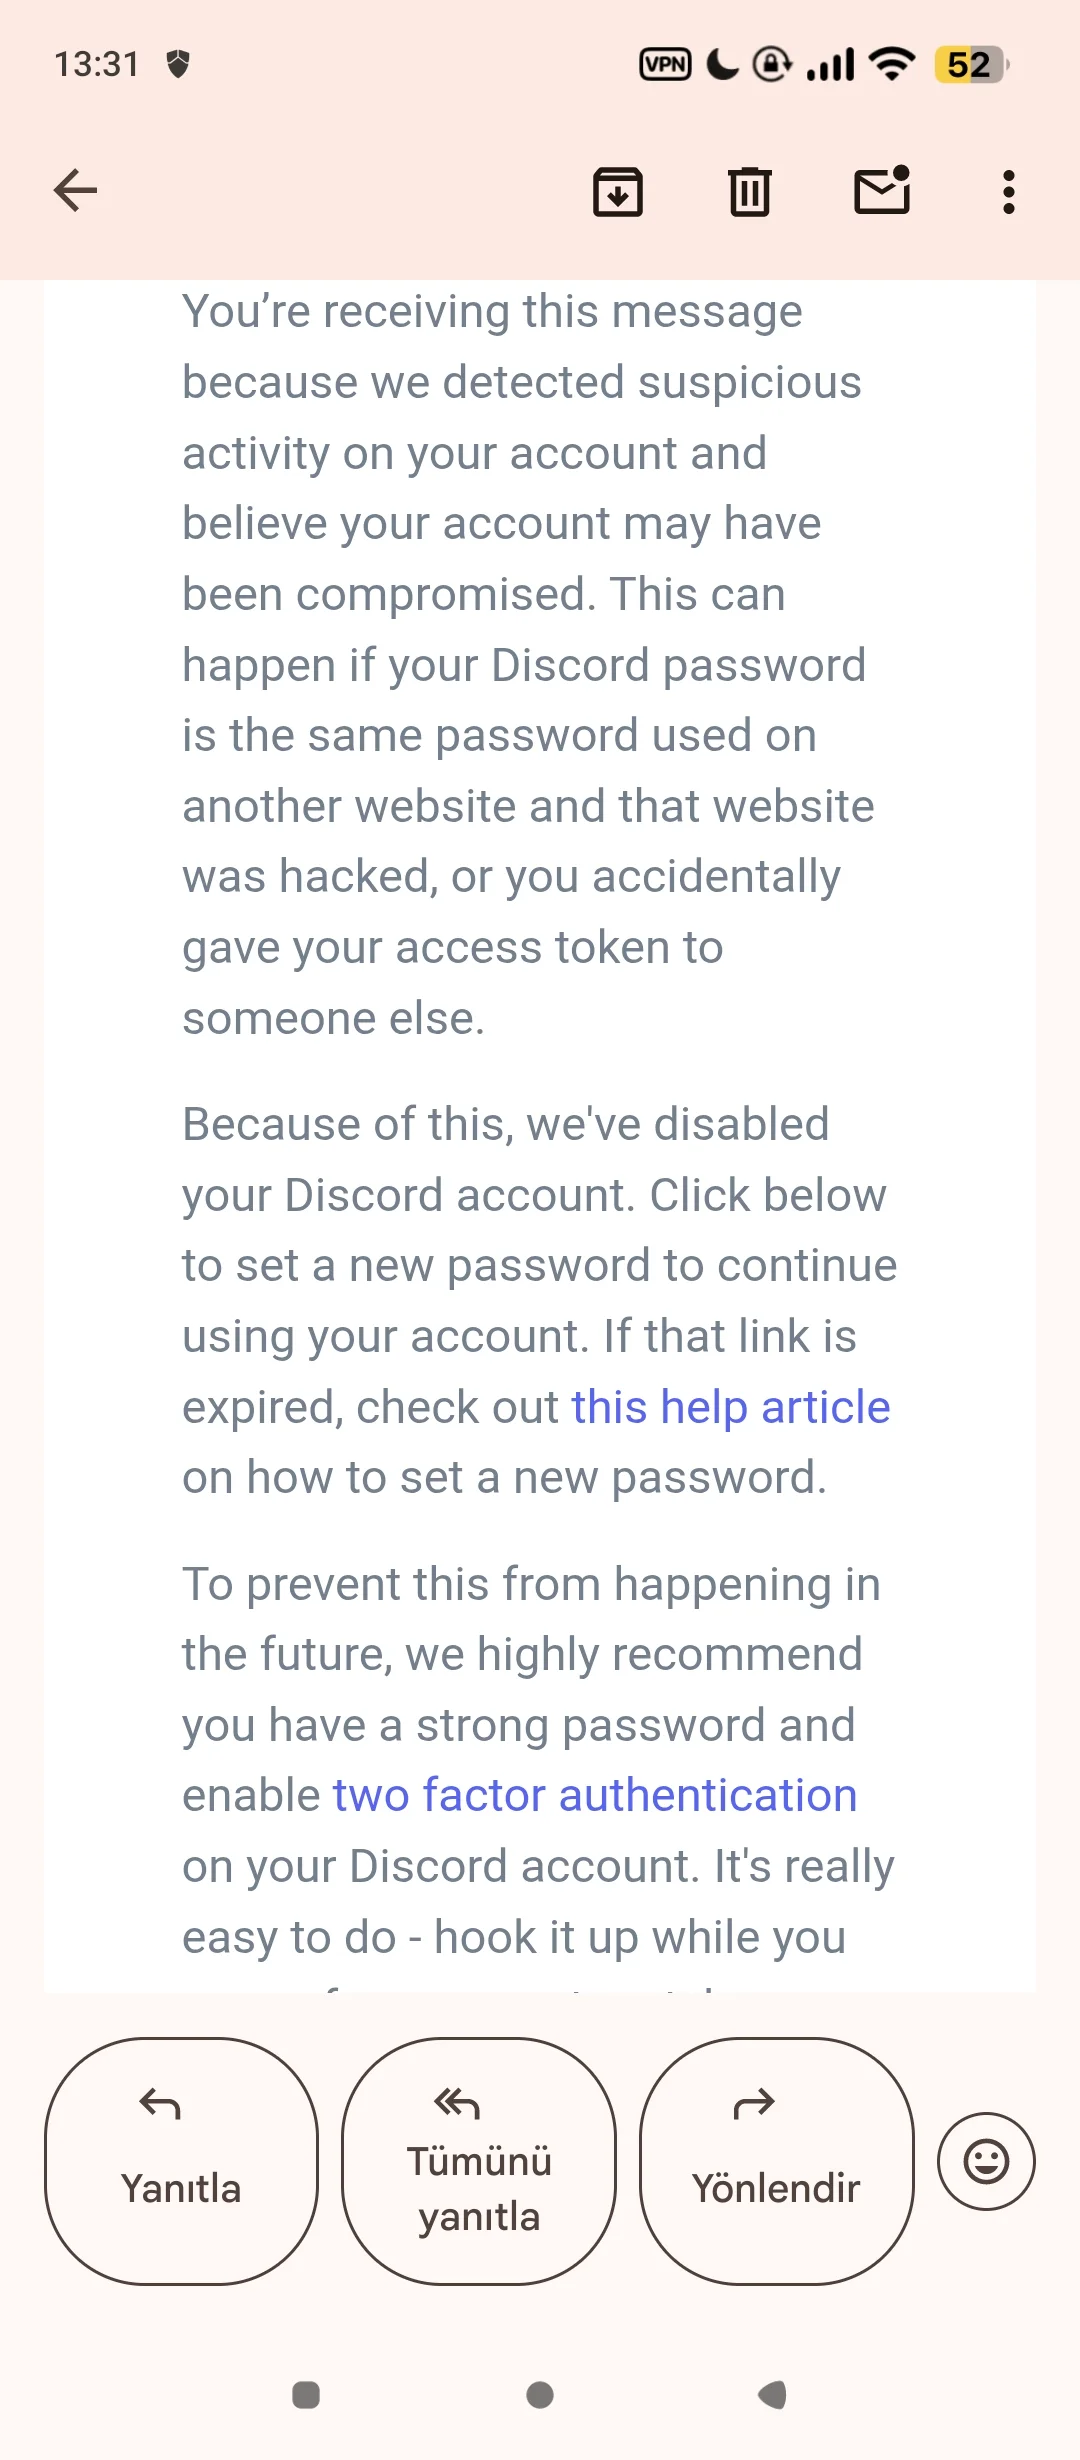Tap the Android recent apps square

point(306,2395)
